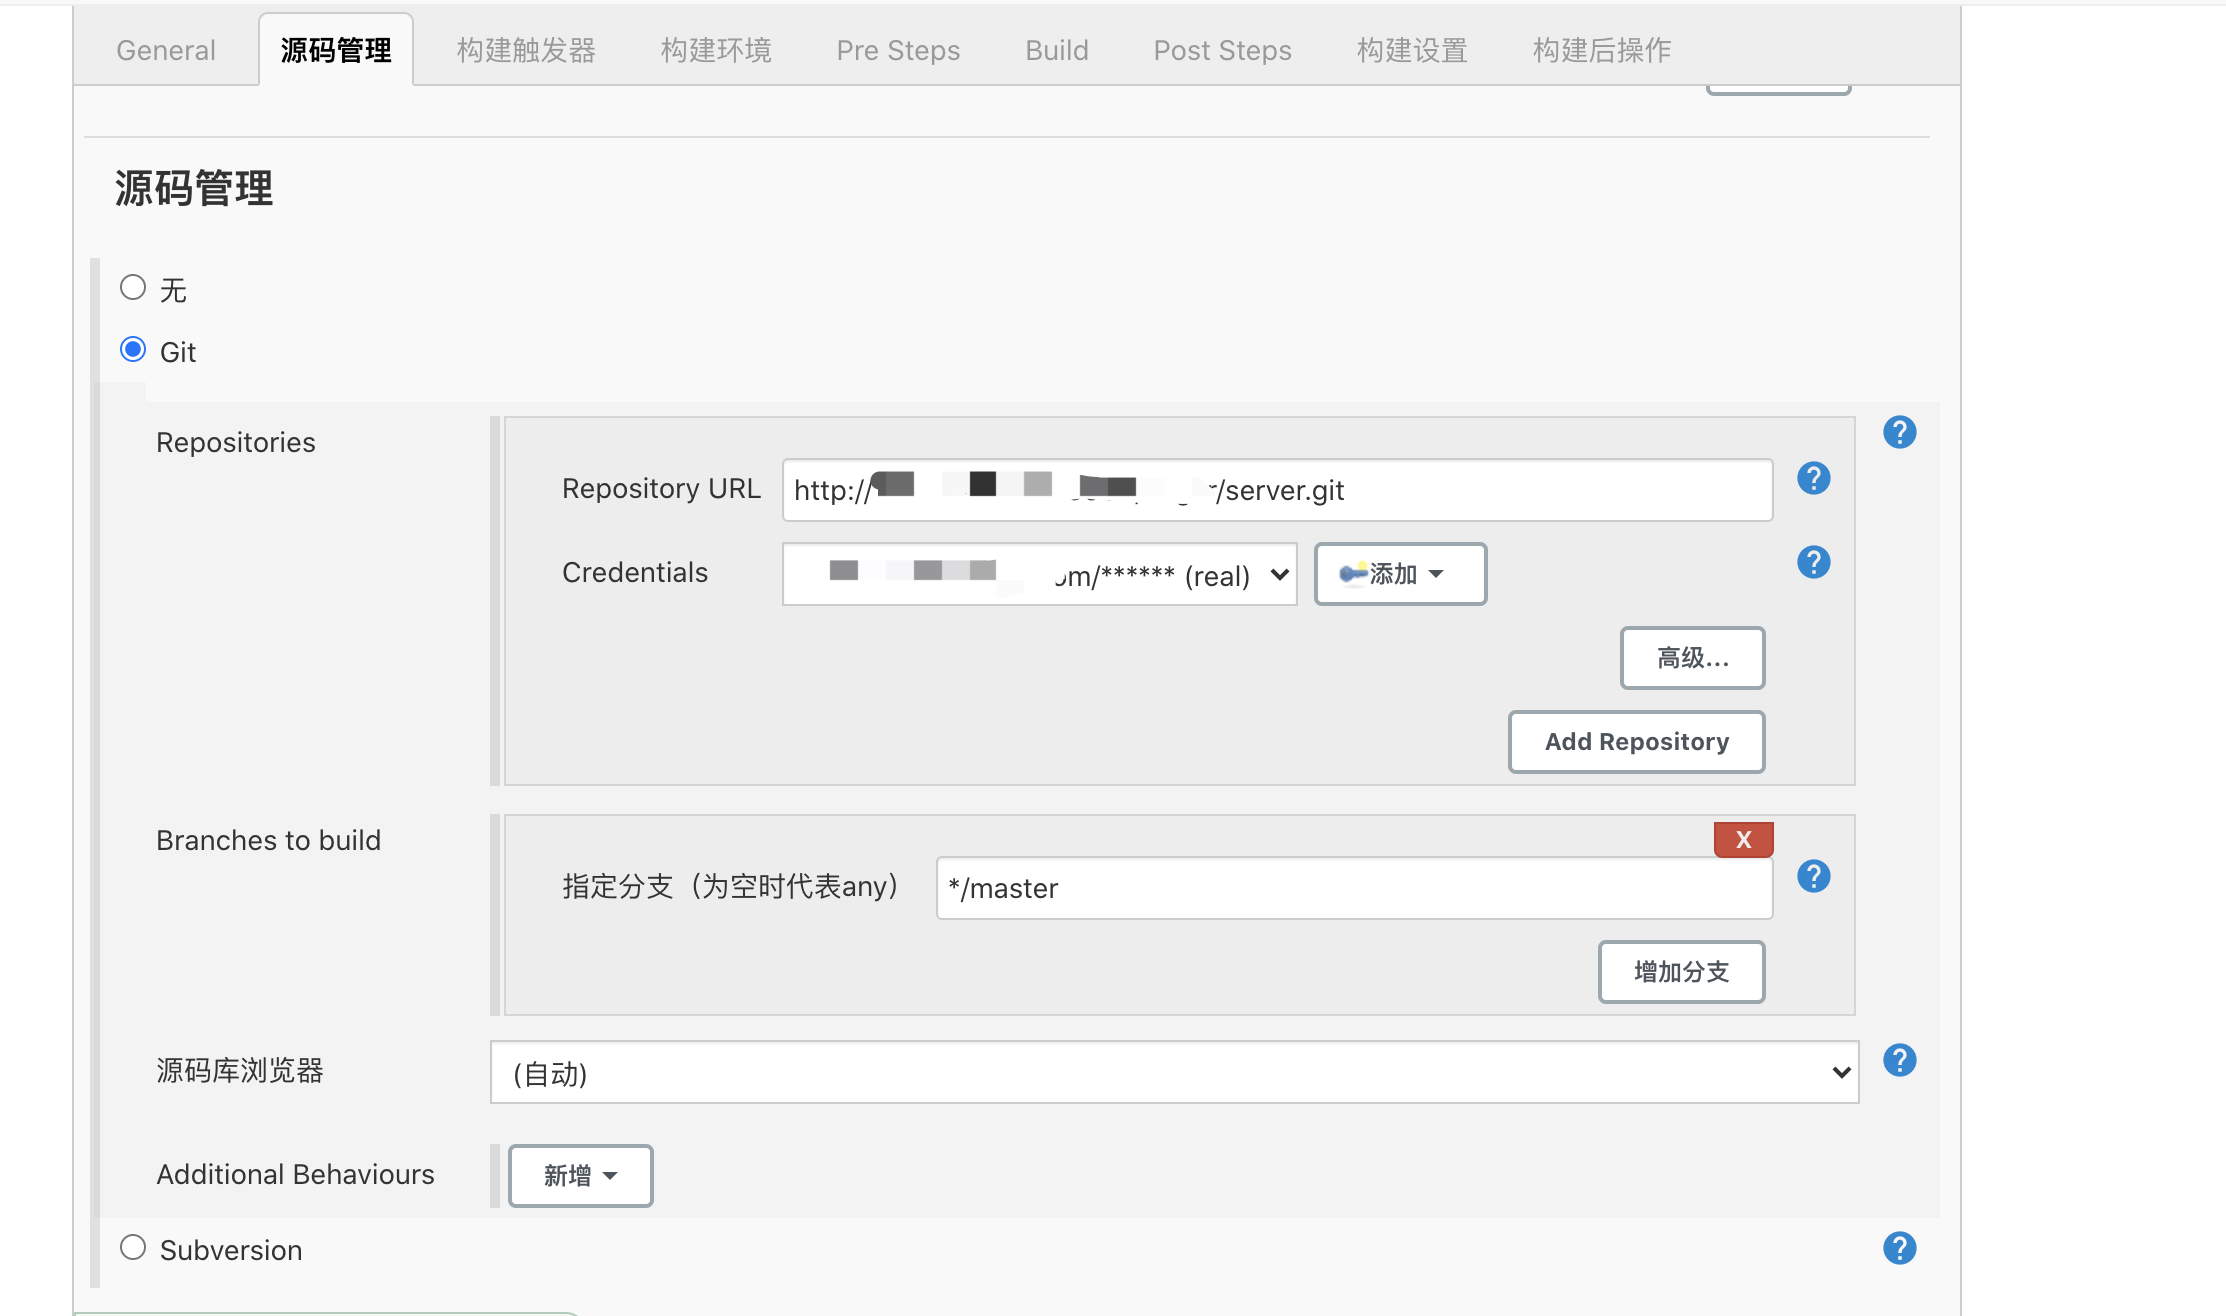This screenshot has width=2226, height=1316.
Task: Click help icon beside Repositories section
Action: 1899,432
